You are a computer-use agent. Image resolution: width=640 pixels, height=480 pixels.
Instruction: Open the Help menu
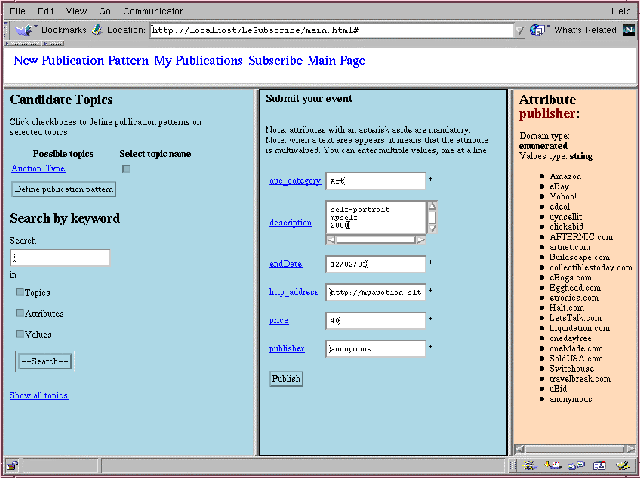coord(620,11)
